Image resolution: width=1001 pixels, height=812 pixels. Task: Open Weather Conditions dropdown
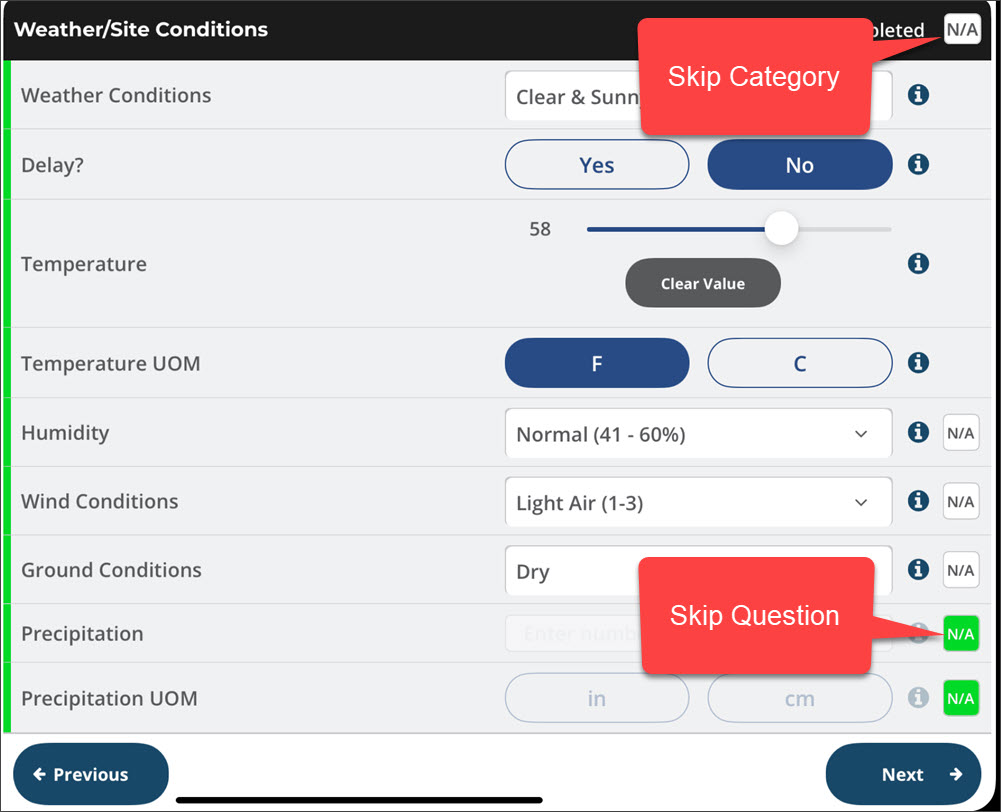coord(570,97)
